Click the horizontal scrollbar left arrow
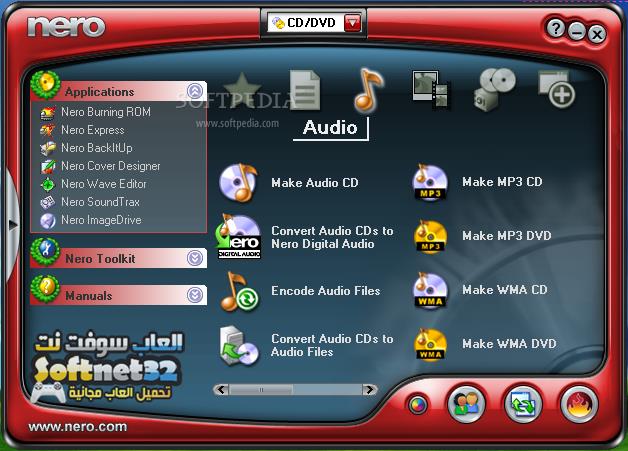 point(221,389)
